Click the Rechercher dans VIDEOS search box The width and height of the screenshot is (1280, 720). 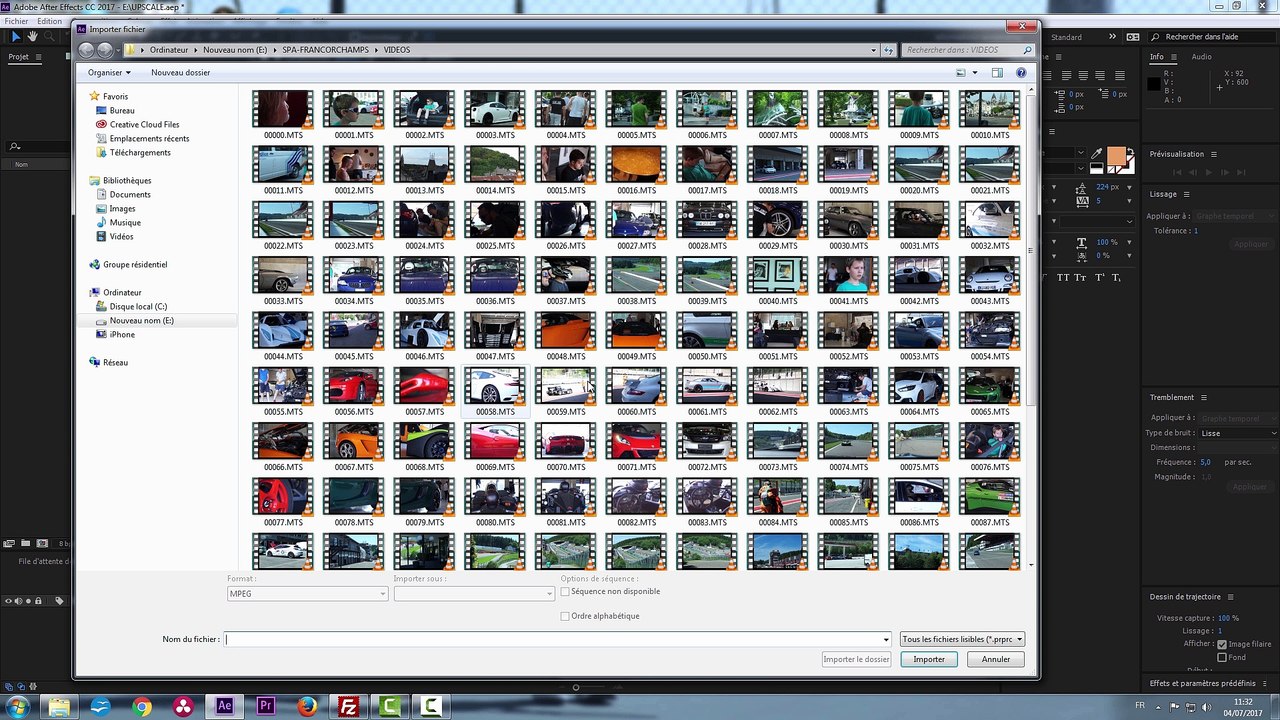pyautogui.click(x=968, y=50)
